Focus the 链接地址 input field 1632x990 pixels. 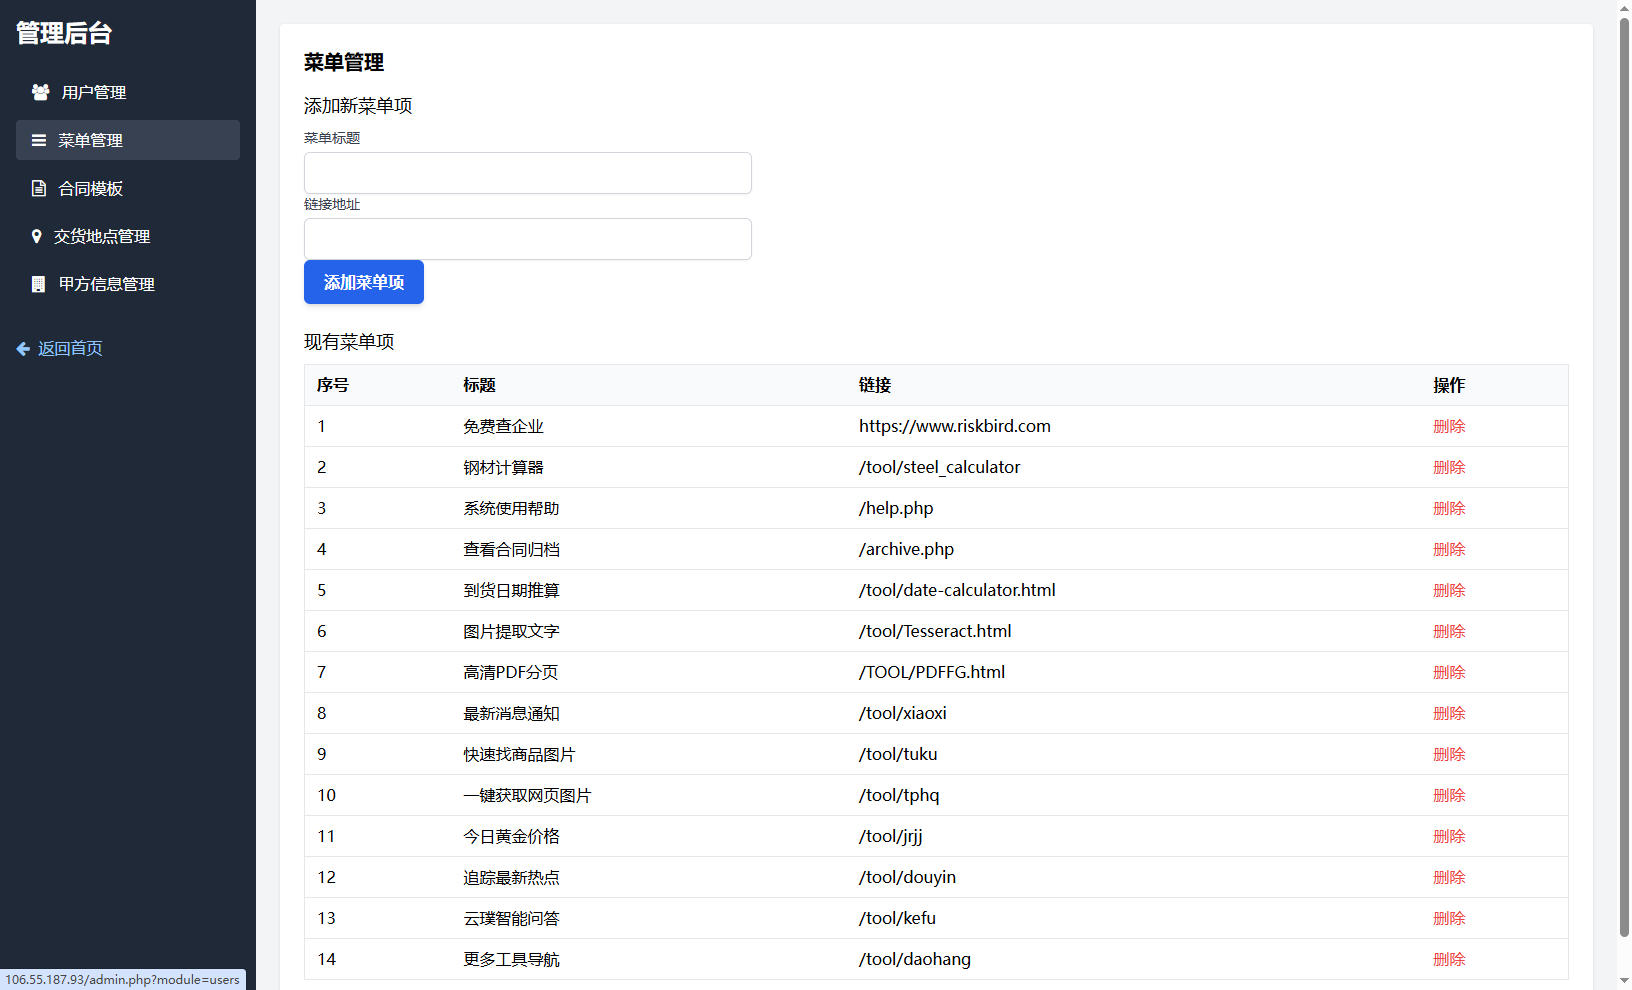(x=528, y=239)
